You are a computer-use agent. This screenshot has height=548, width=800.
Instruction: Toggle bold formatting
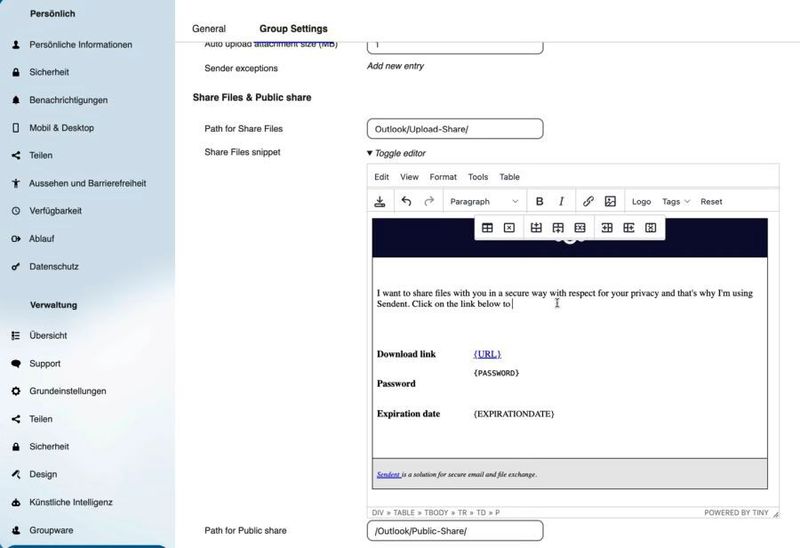click(x=539, y=202)
